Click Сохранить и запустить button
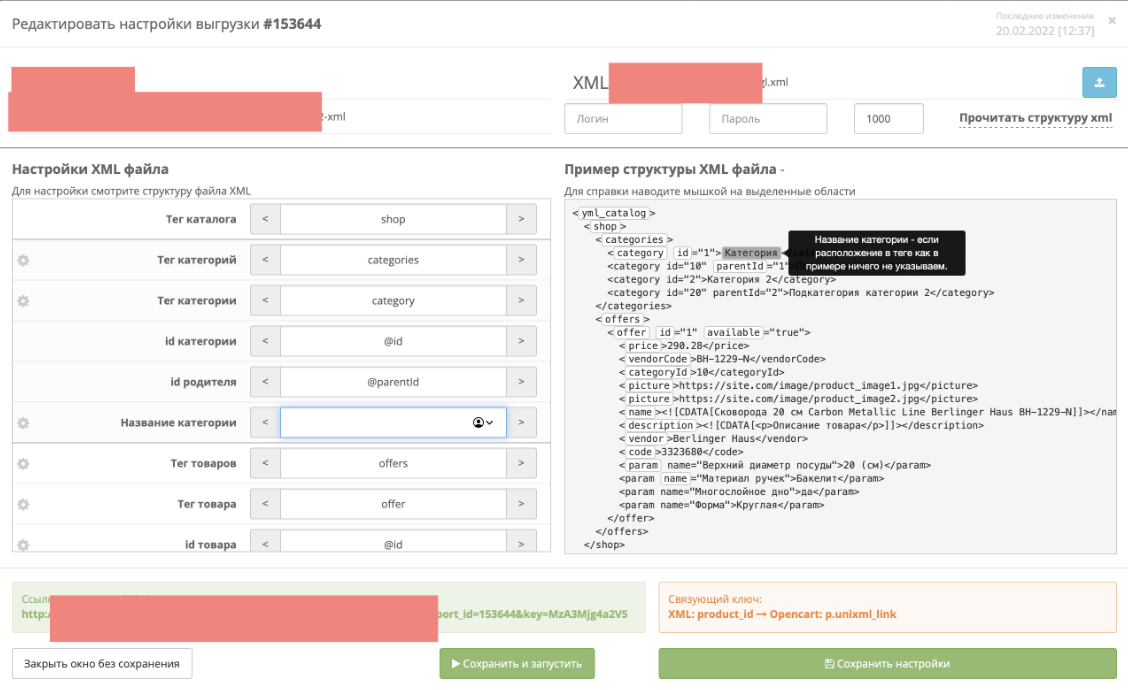1128x690 pixels. click(517, 663)
